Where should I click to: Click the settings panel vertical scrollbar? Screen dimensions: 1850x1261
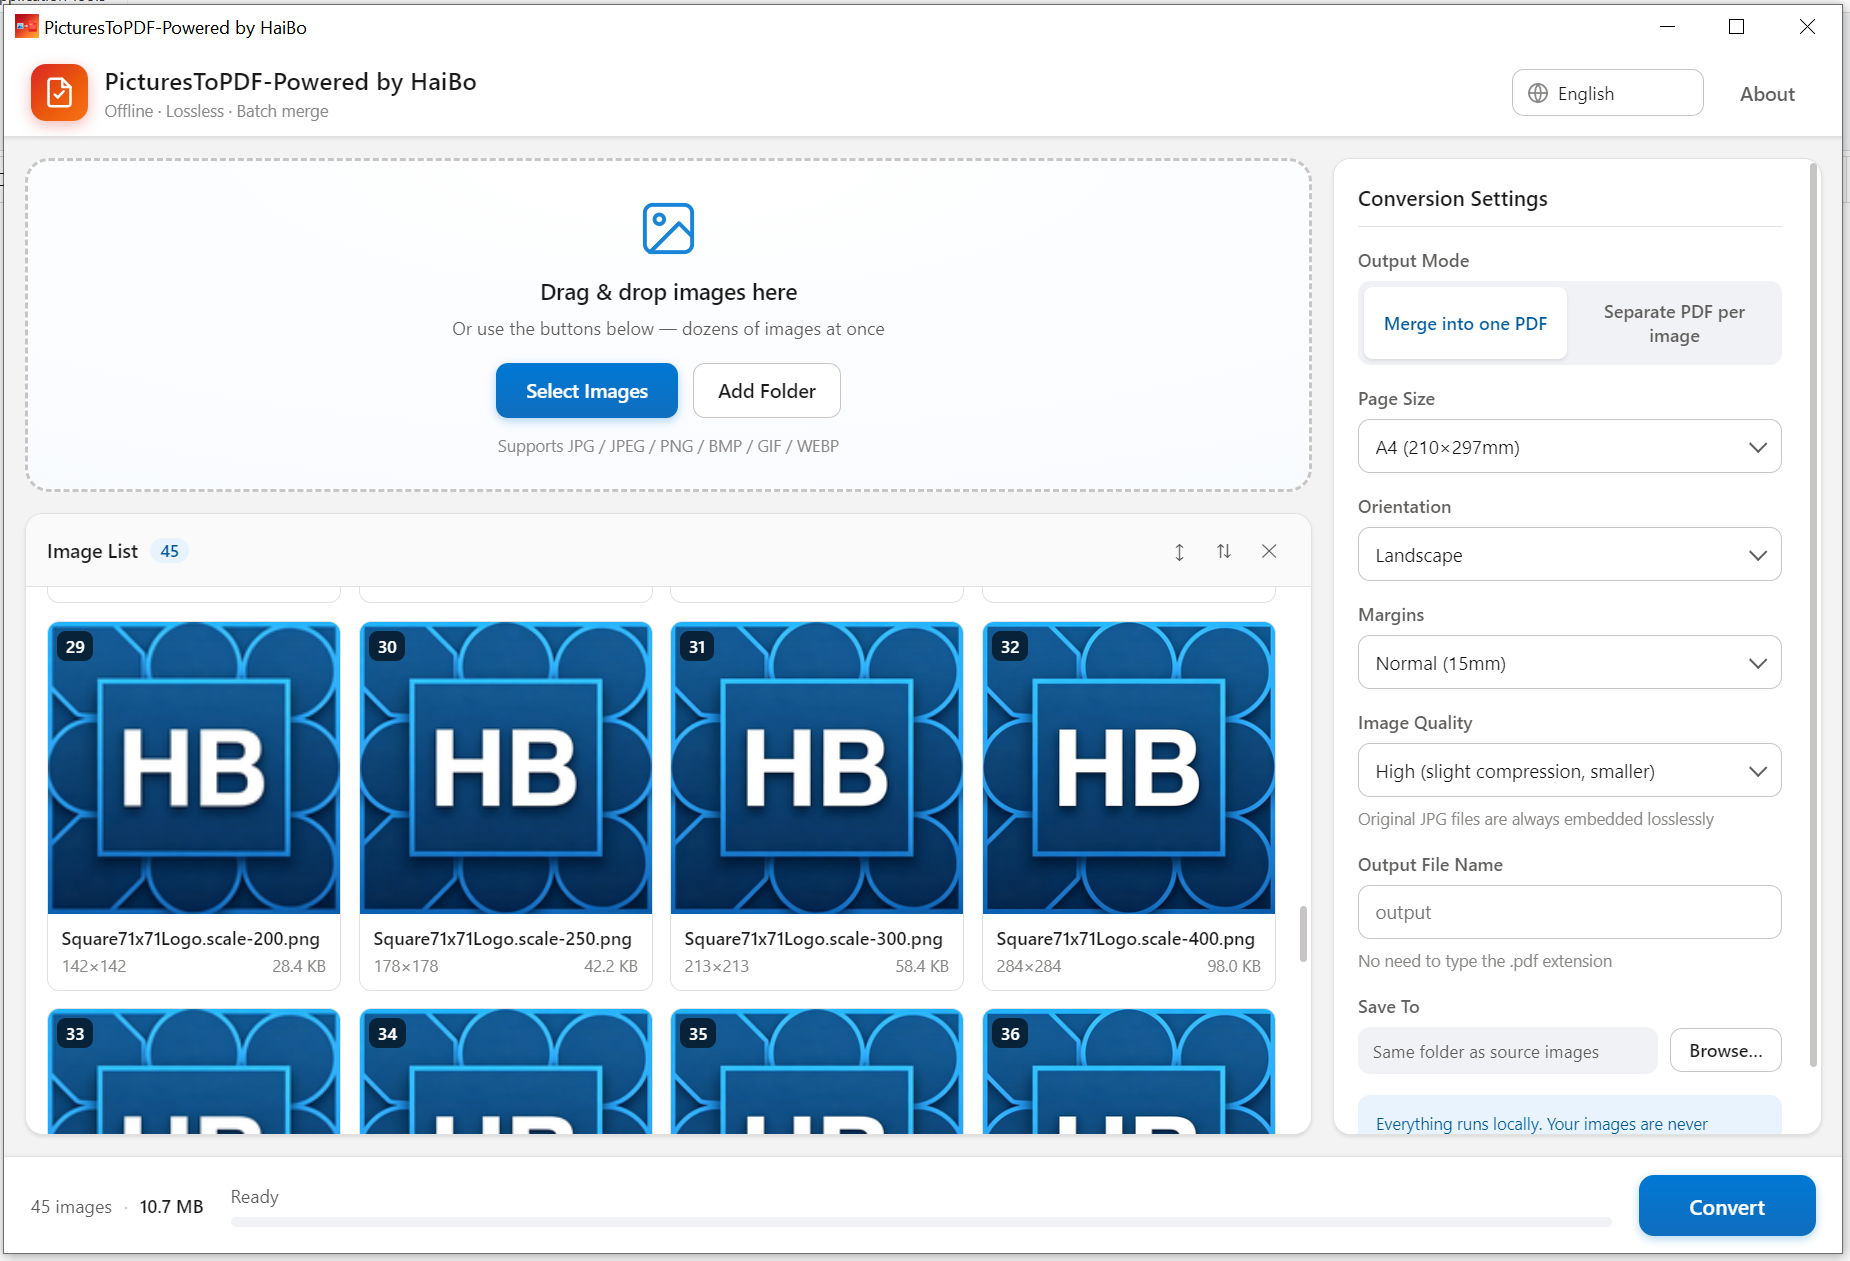1813,615
